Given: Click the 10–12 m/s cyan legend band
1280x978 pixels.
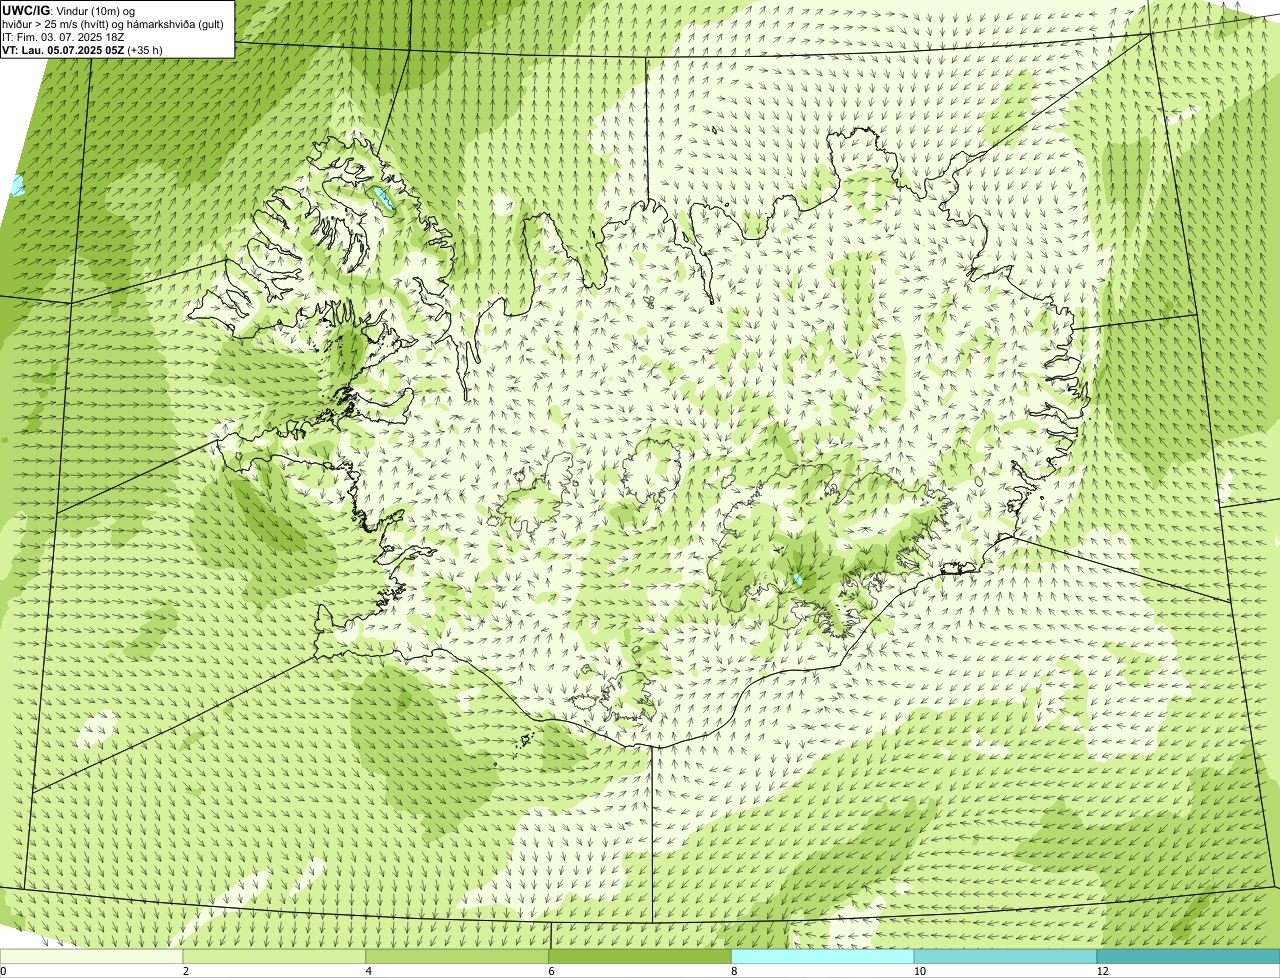Looking at the screenshot, I should coord(1005,957).
